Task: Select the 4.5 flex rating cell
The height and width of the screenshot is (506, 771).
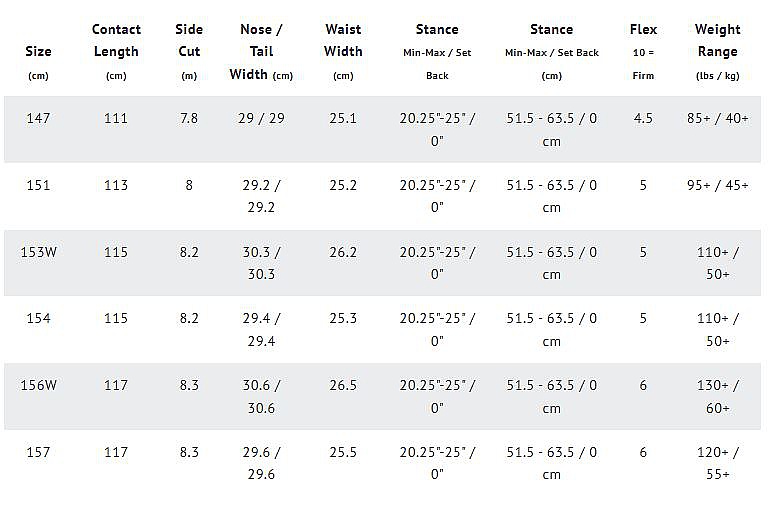Action: [643, 118]
